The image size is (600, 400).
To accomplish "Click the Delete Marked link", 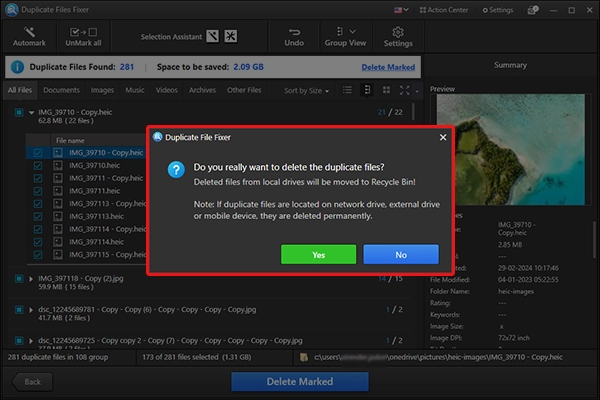I will (x=388, y=67).
